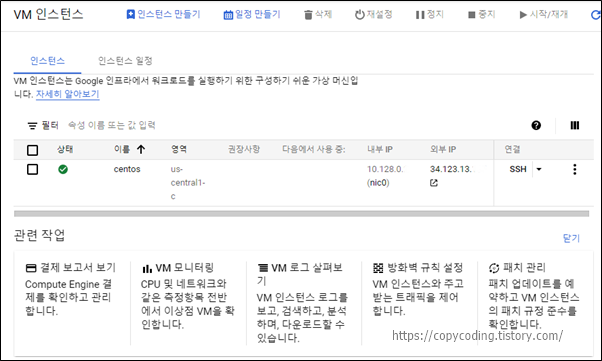Click the Zone (영역) column header
This screenshot has height=361, width=602.
click(179, 149)
